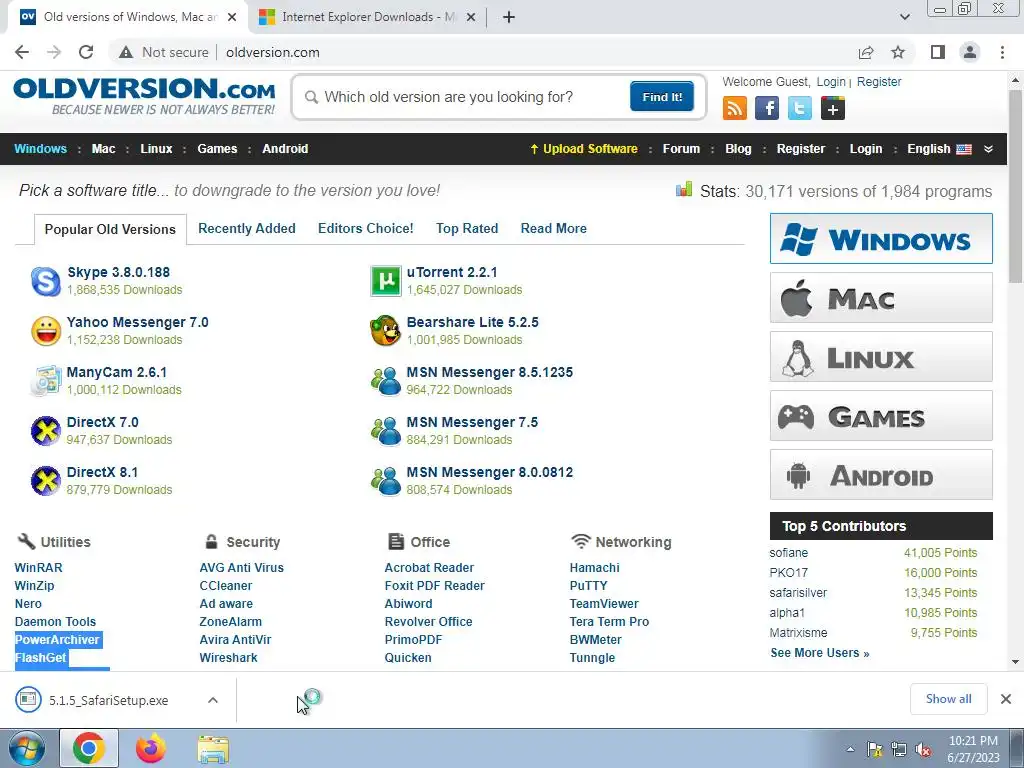Click the large Linux platform button
This screenshot has width=1024, height=768.
(x=881, y=357)
